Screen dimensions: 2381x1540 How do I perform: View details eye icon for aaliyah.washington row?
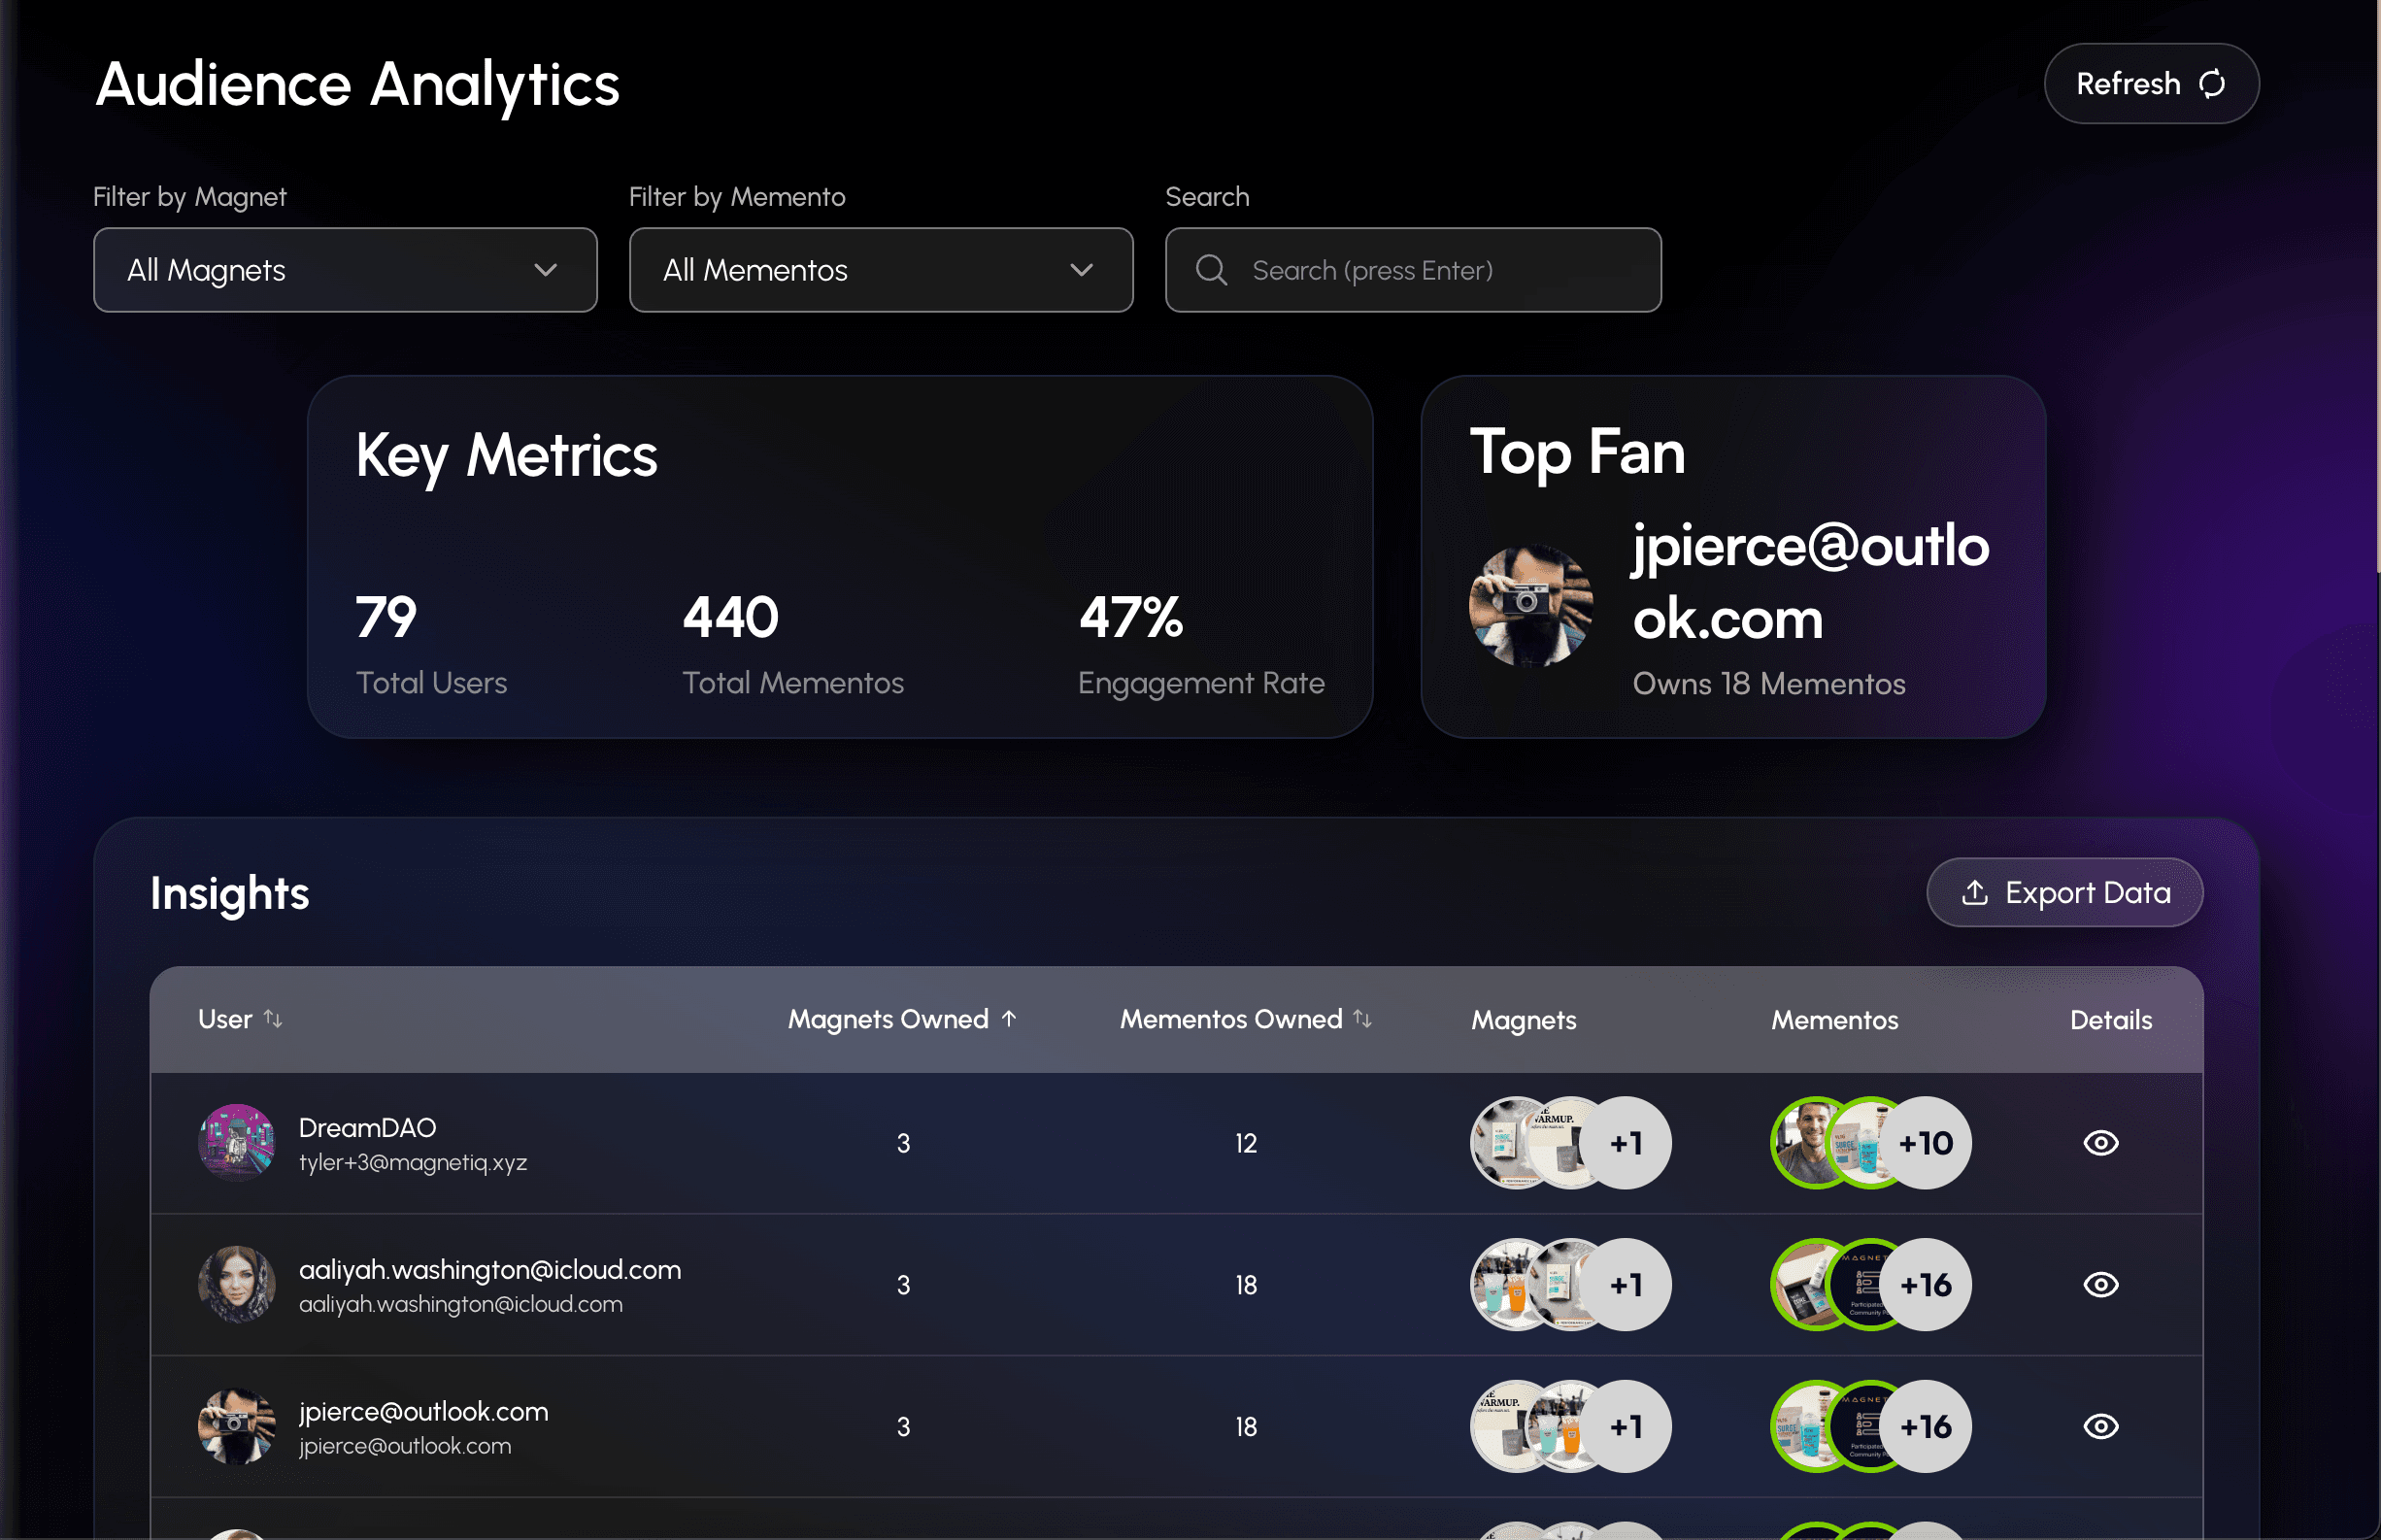[x=2100, y=1285]
